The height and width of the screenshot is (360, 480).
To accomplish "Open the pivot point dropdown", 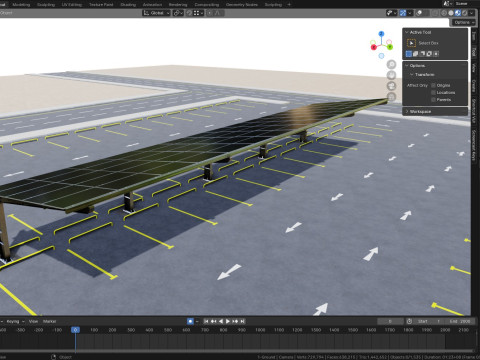I will click(x=178, y=13).
